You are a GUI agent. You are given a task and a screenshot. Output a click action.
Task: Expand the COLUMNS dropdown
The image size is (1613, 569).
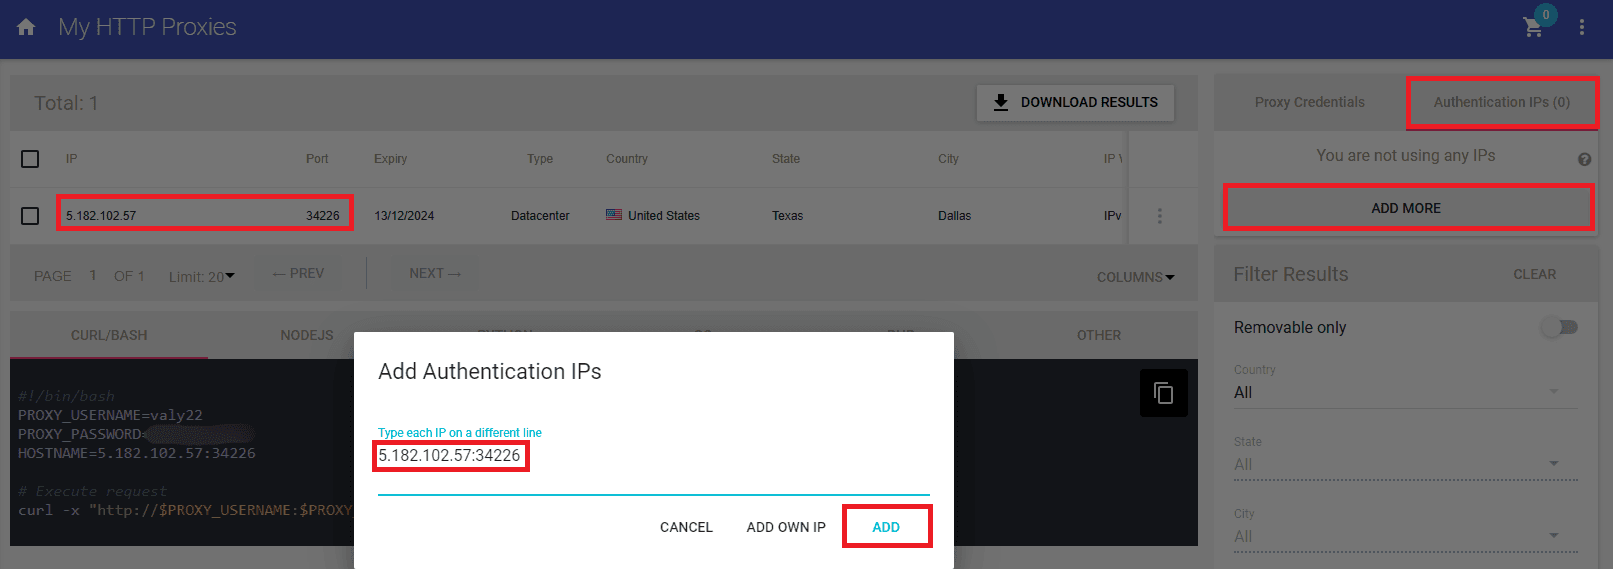[x=1135, y=277]
